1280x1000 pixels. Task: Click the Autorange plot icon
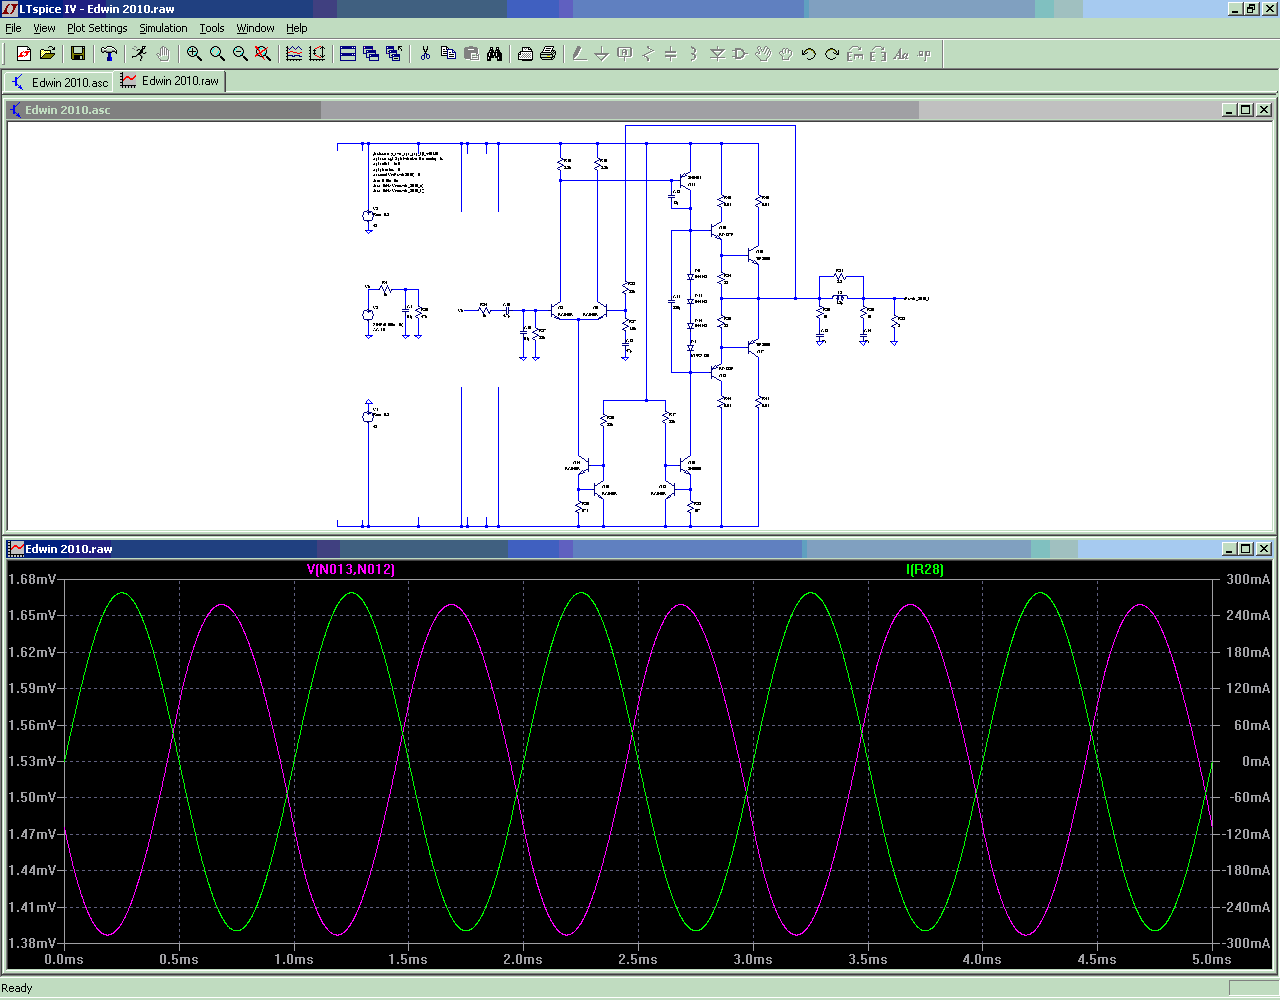click(x=317, y=54)
